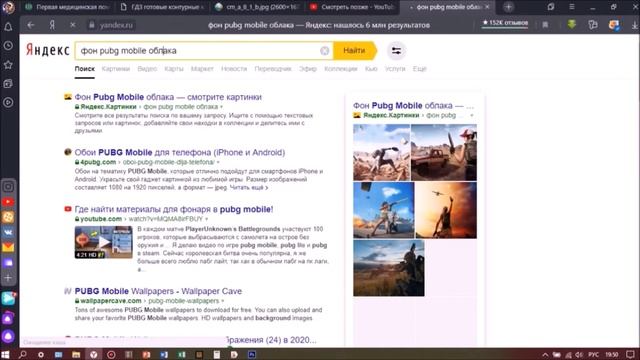Open 'Где найти материалы для фонаря' result
Screen dimensions: 640x360
(174, 209)
